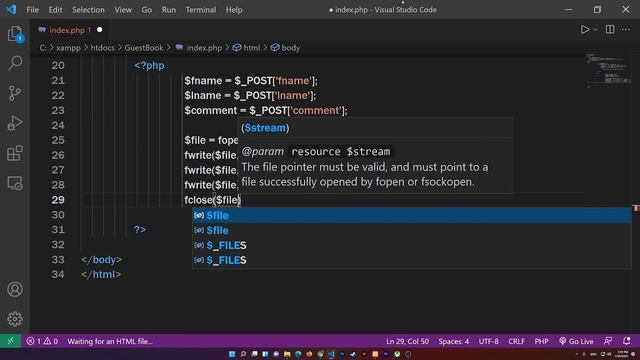This screenshot has width=640, height=360.
Task: Change indentation via Spaces: 4
Action: pos(453,341)
